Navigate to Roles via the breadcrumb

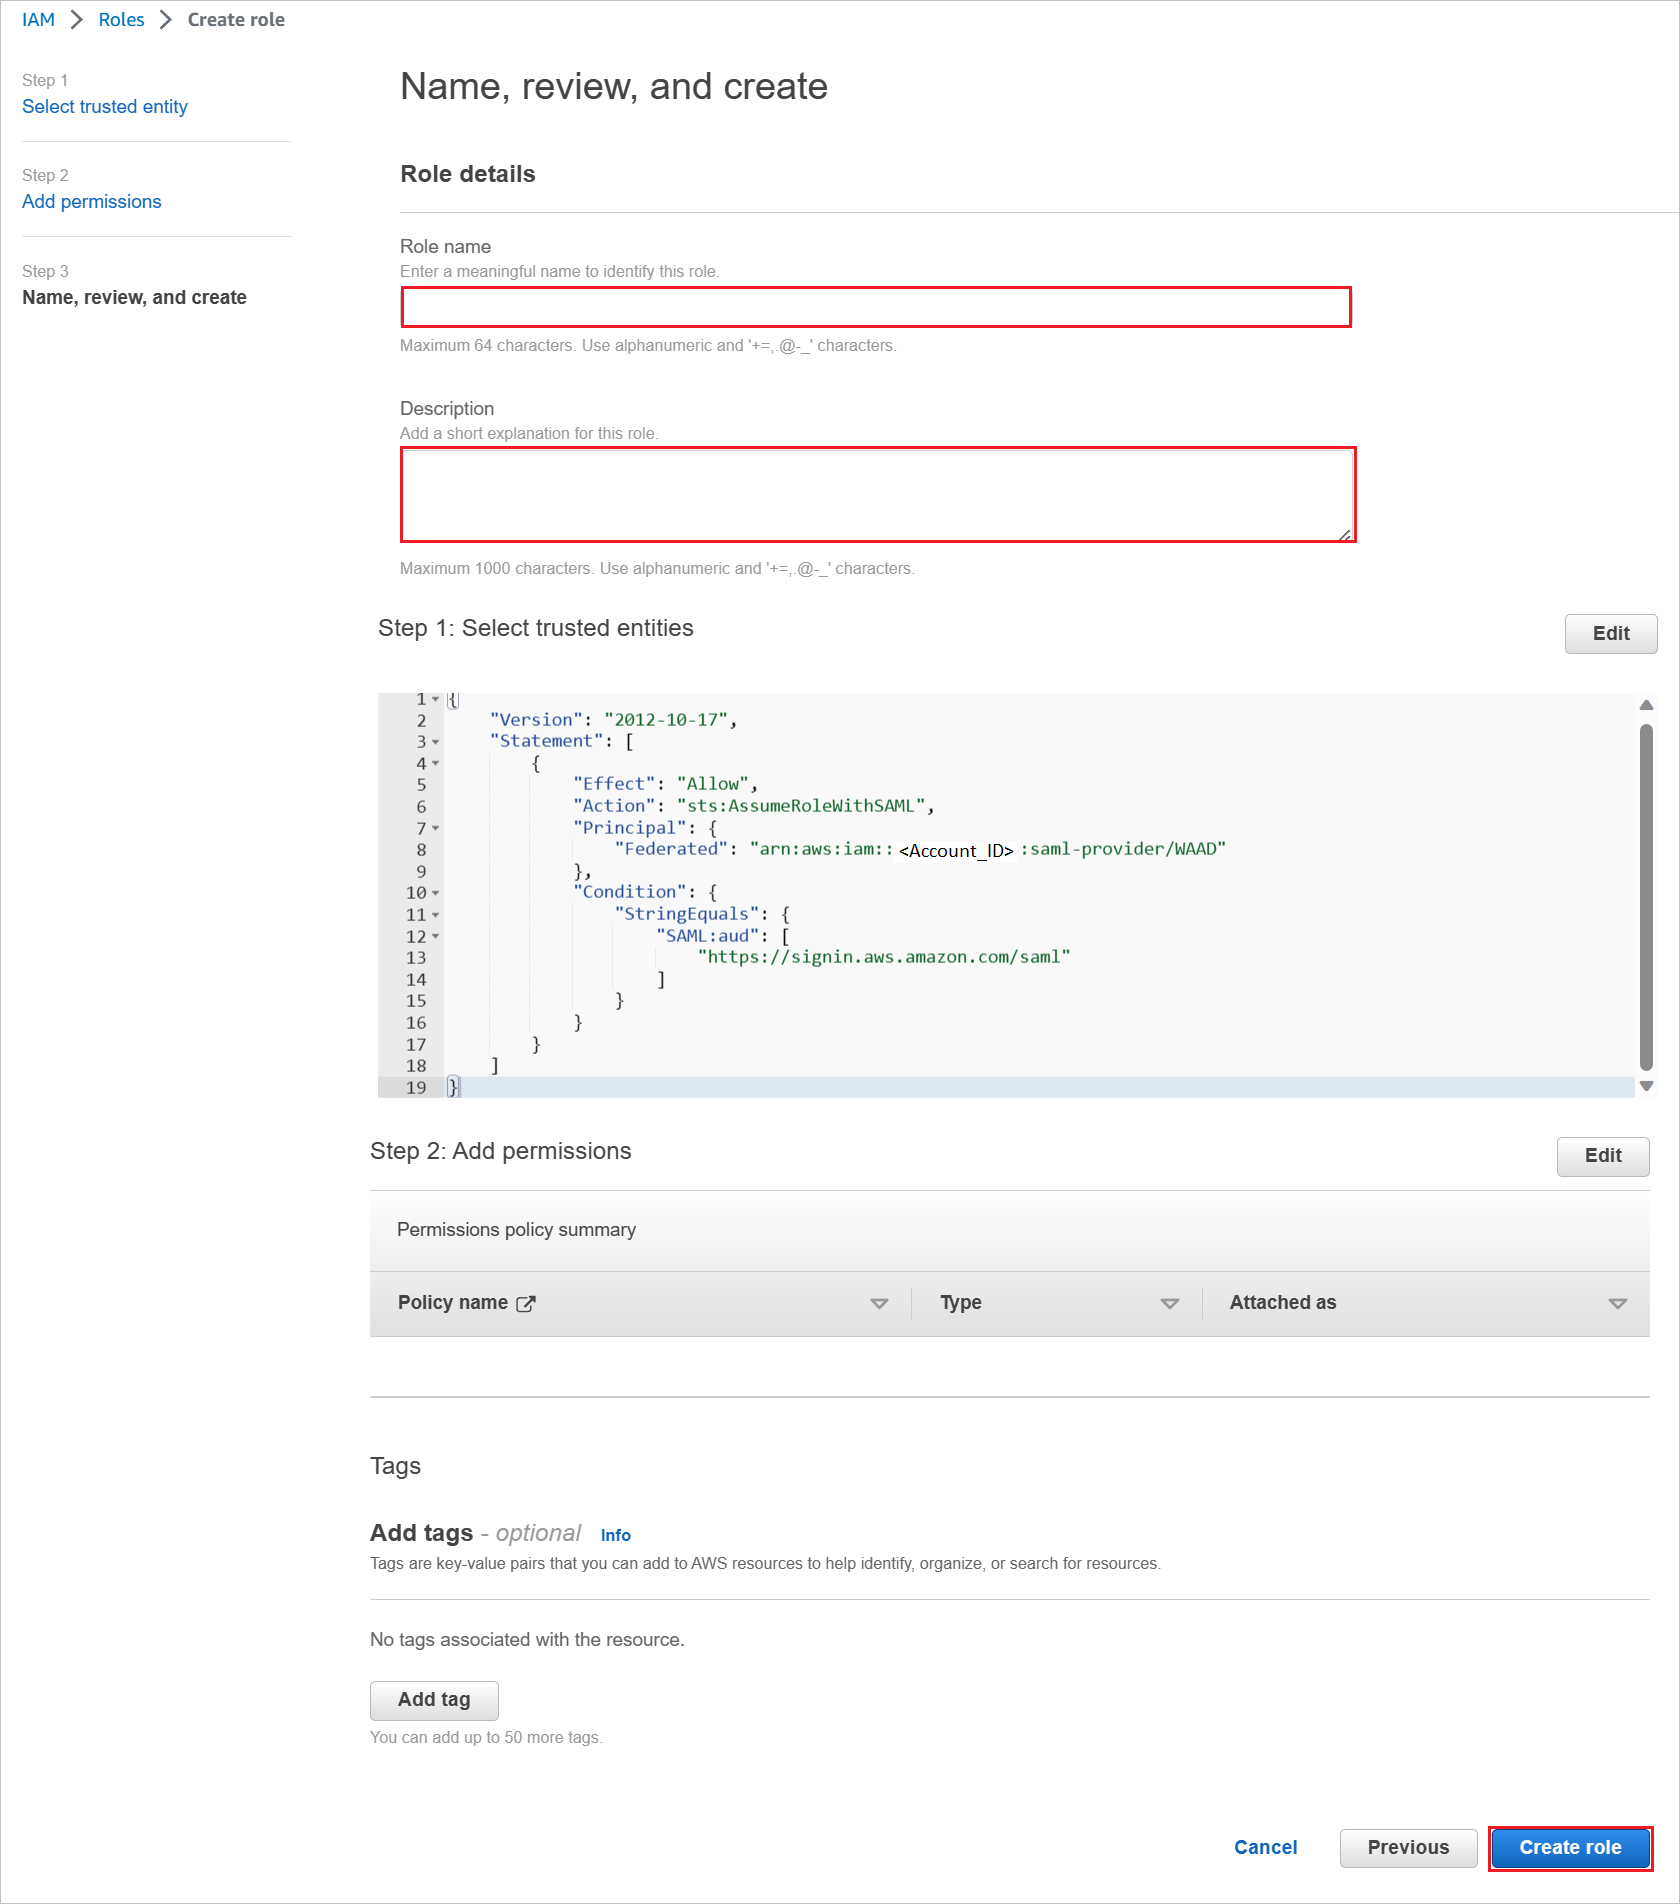pos(121,19)
